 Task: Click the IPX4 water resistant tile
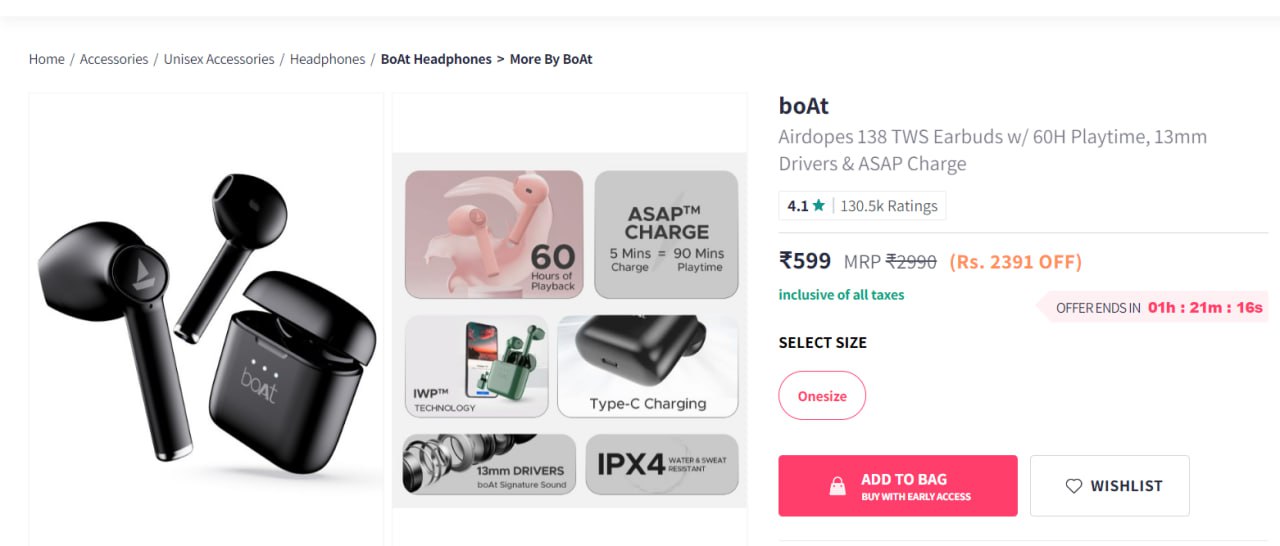pos(661,464)
